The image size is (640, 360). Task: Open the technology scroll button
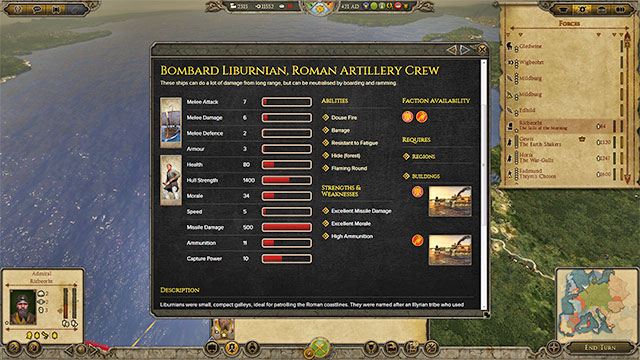point(411,348)
